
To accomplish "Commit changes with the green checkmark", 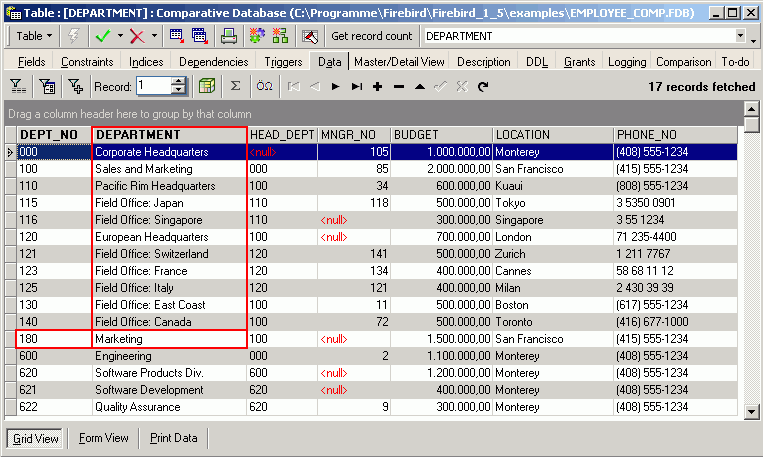I will 103,36.
